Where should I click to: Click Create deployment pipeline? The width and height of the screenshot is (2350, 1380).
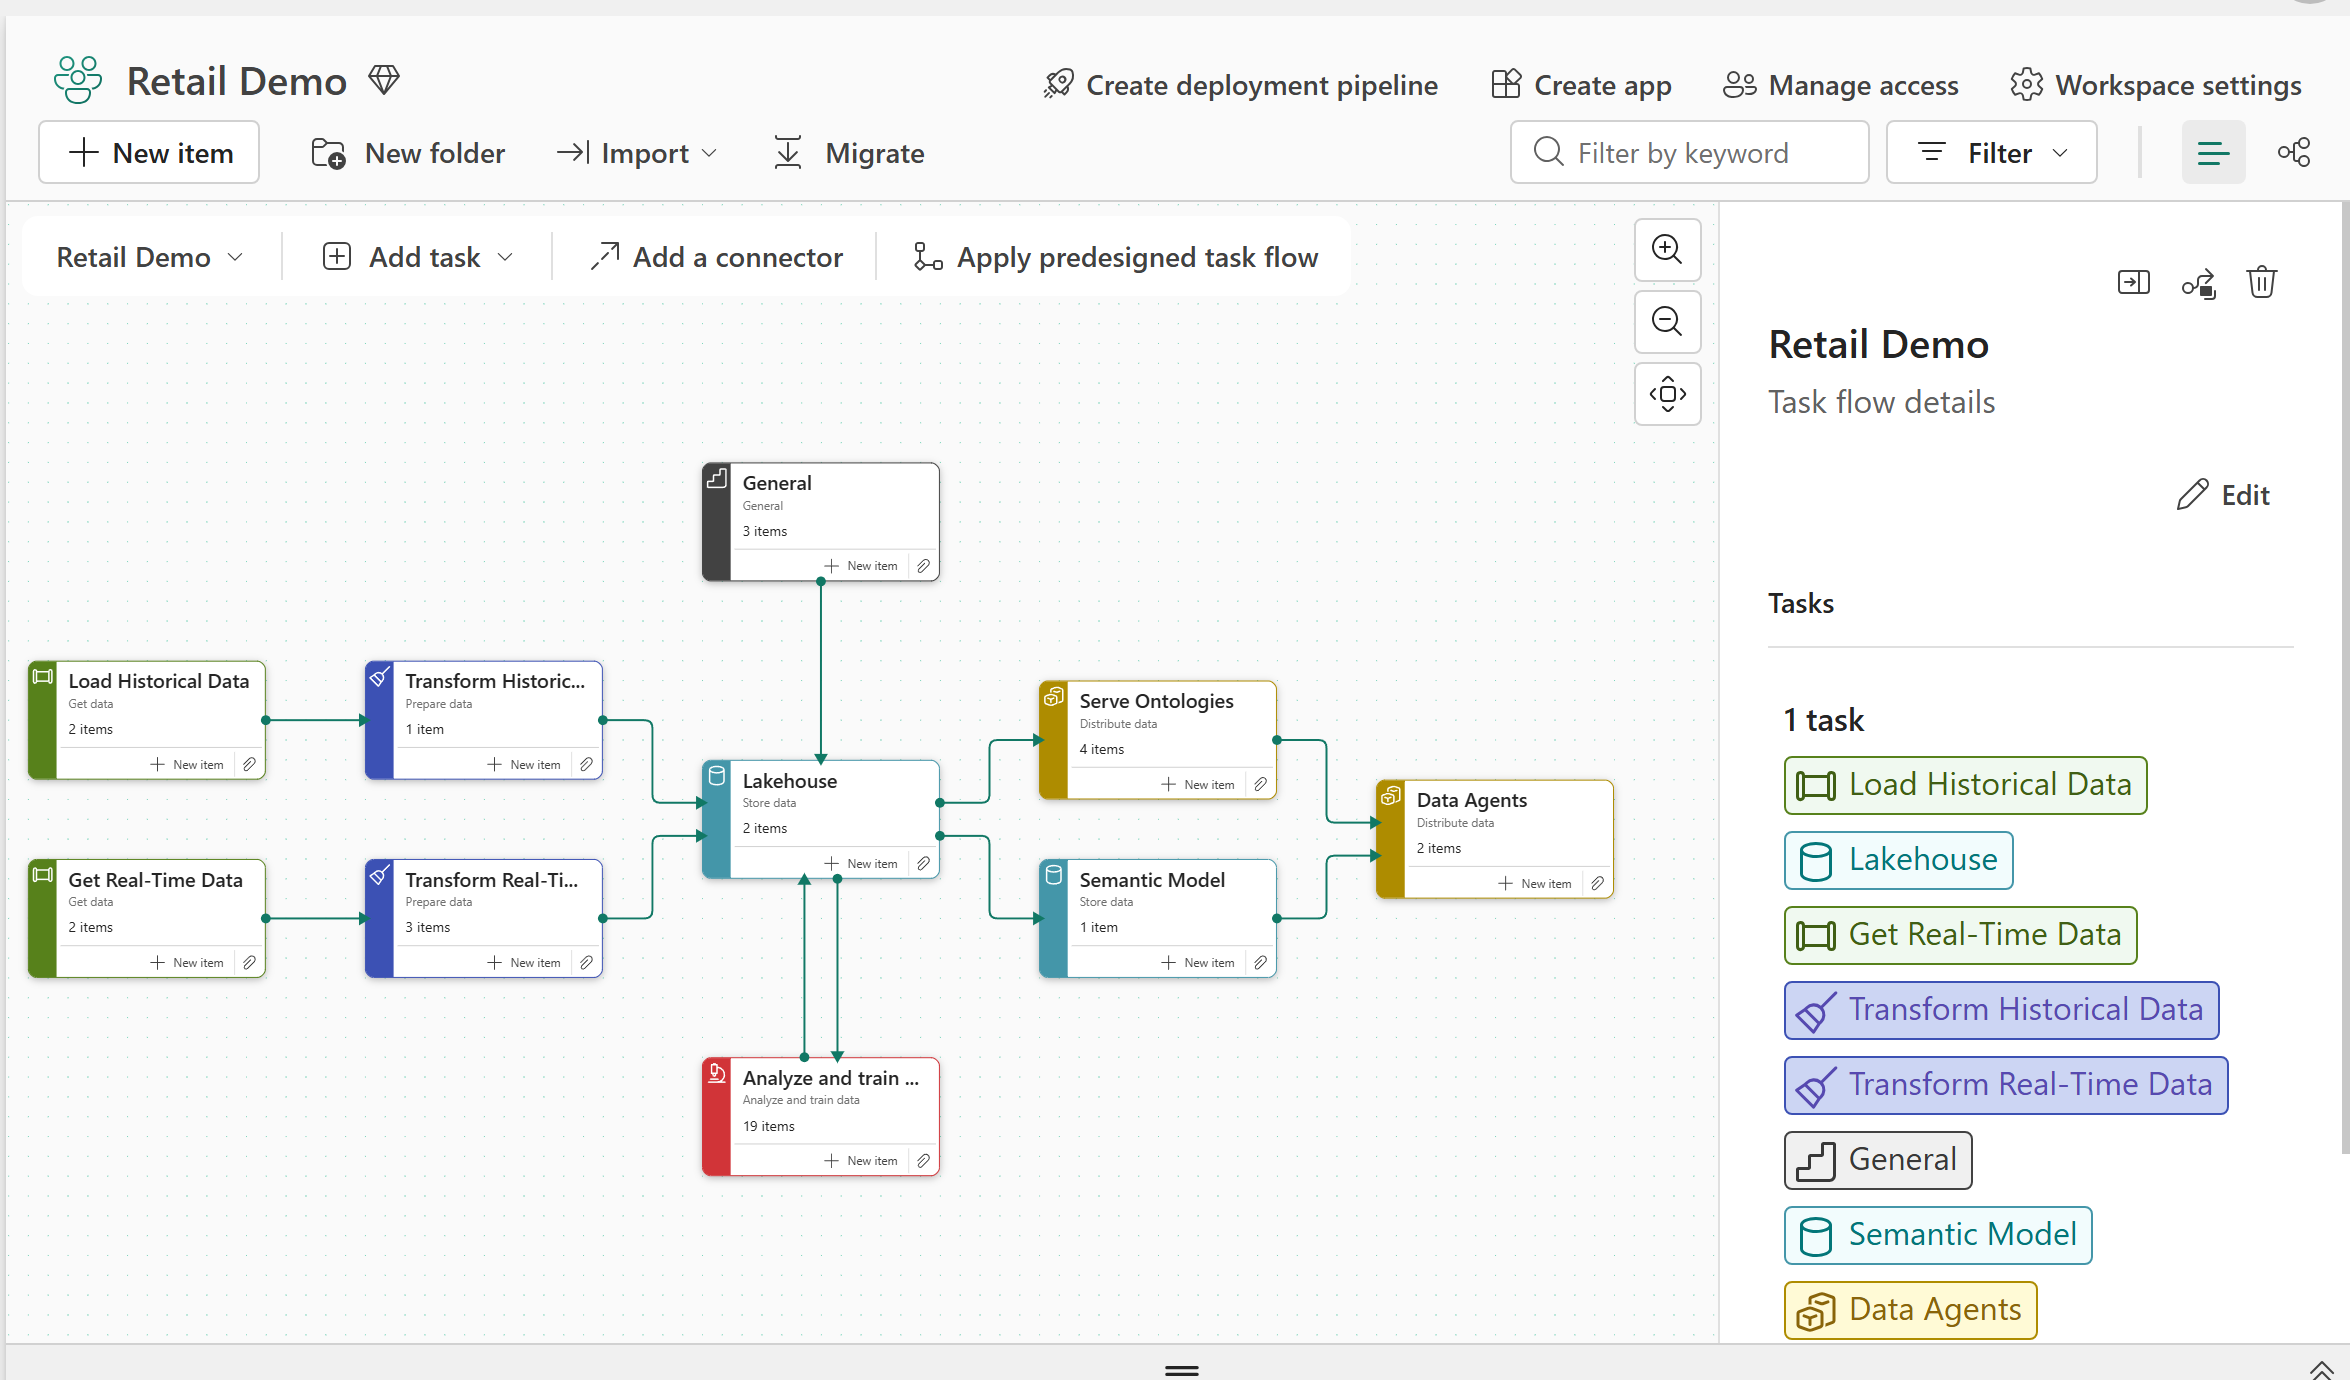(1240, 86)
